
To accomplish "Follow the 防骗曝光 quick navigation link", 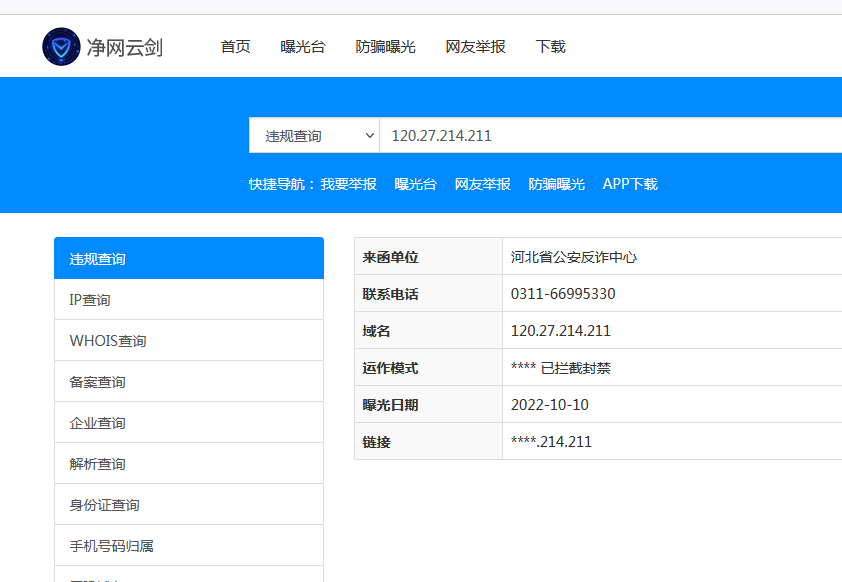I will tap(556, 184).
